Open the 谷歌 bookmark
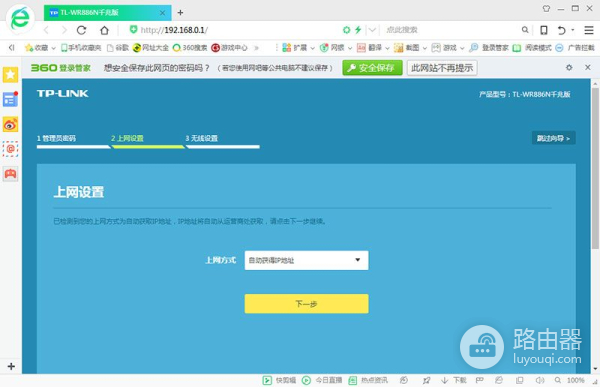Viewport: 600px width, 387px height. 118,48
